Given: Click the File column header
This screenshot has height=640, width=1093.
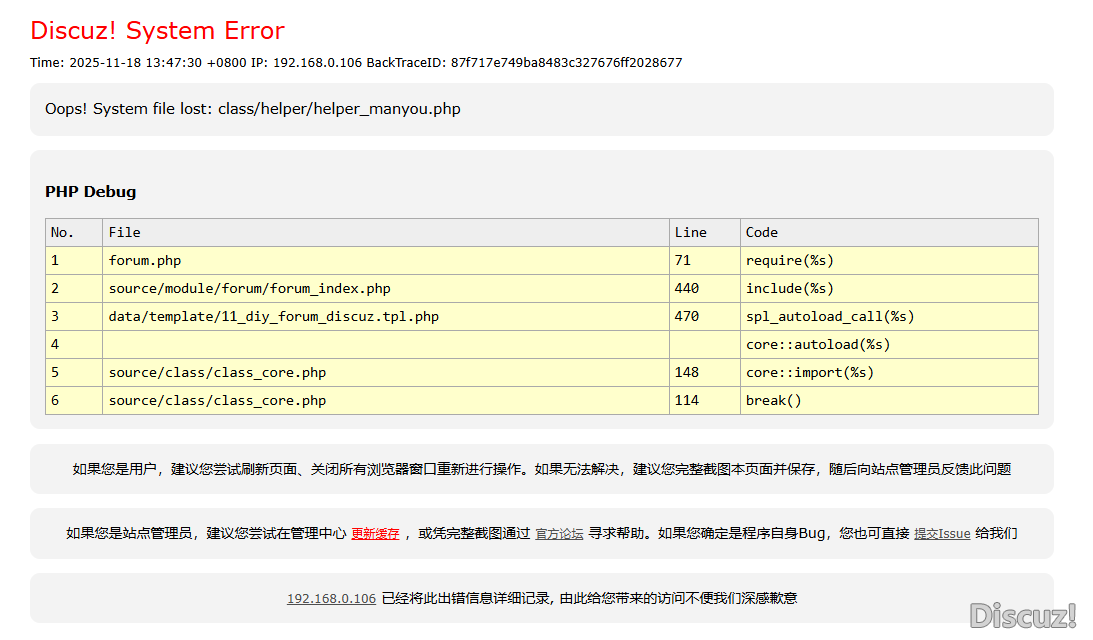Looking at the screenshot, I should [125, 233].
